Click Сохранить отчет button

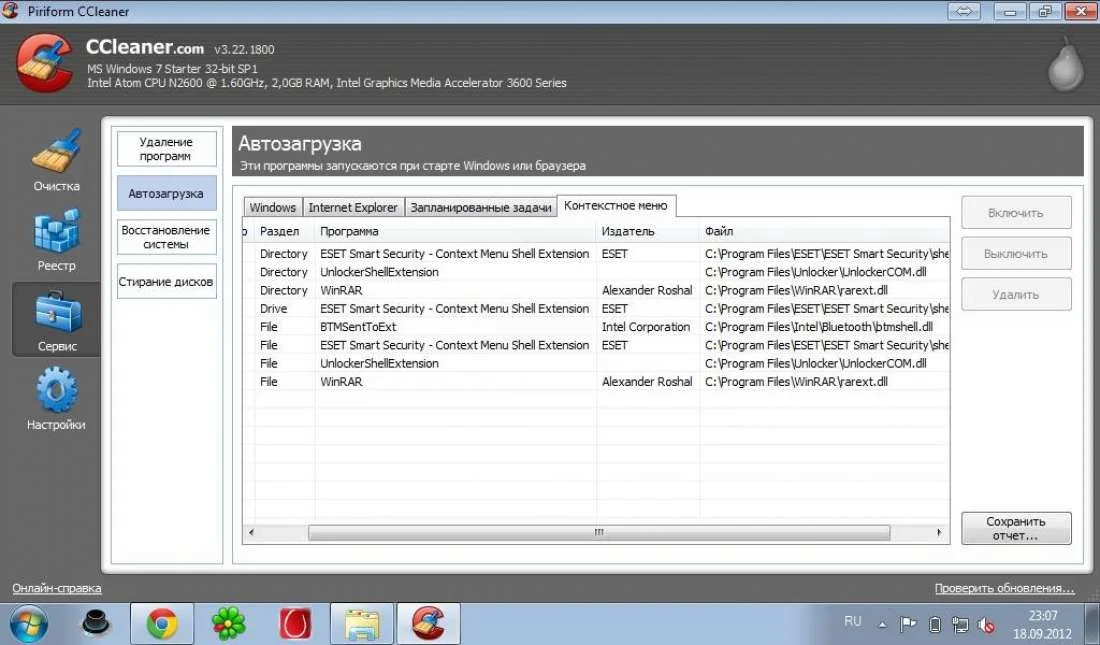click(x=1016, y=528)
